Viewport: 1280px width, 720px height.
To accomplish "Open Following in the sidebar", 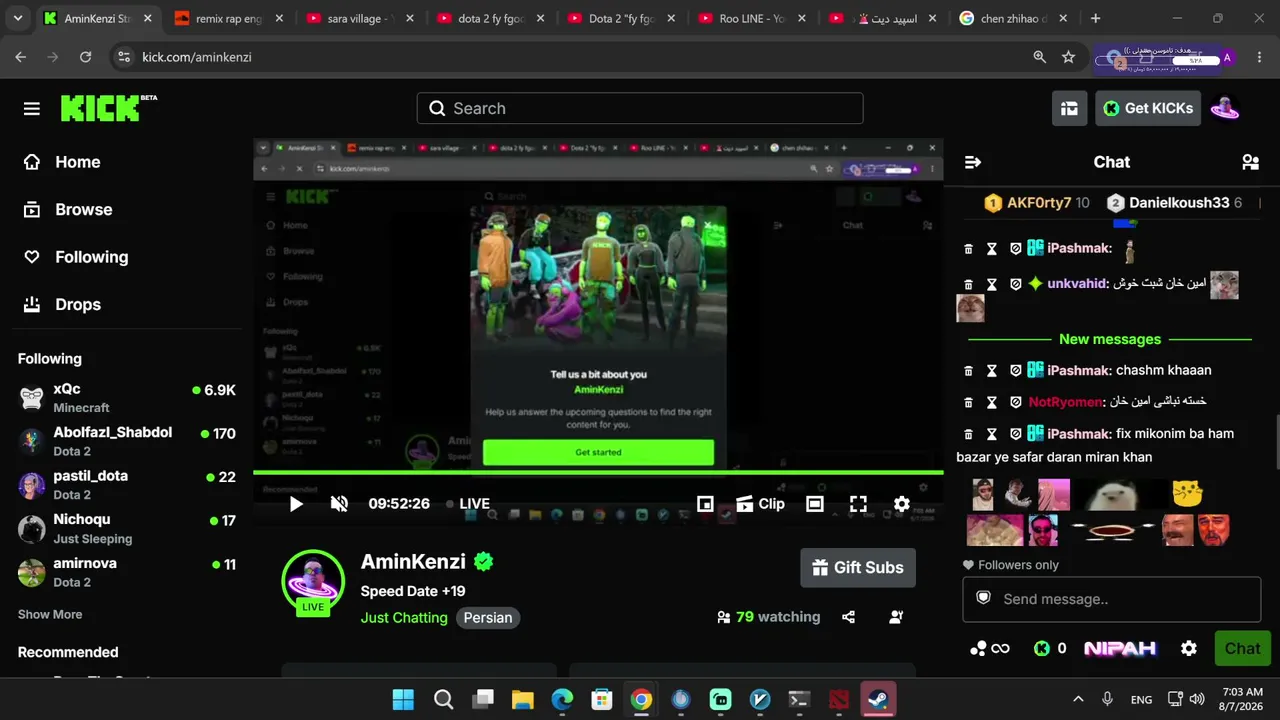I will coord(76,257).
